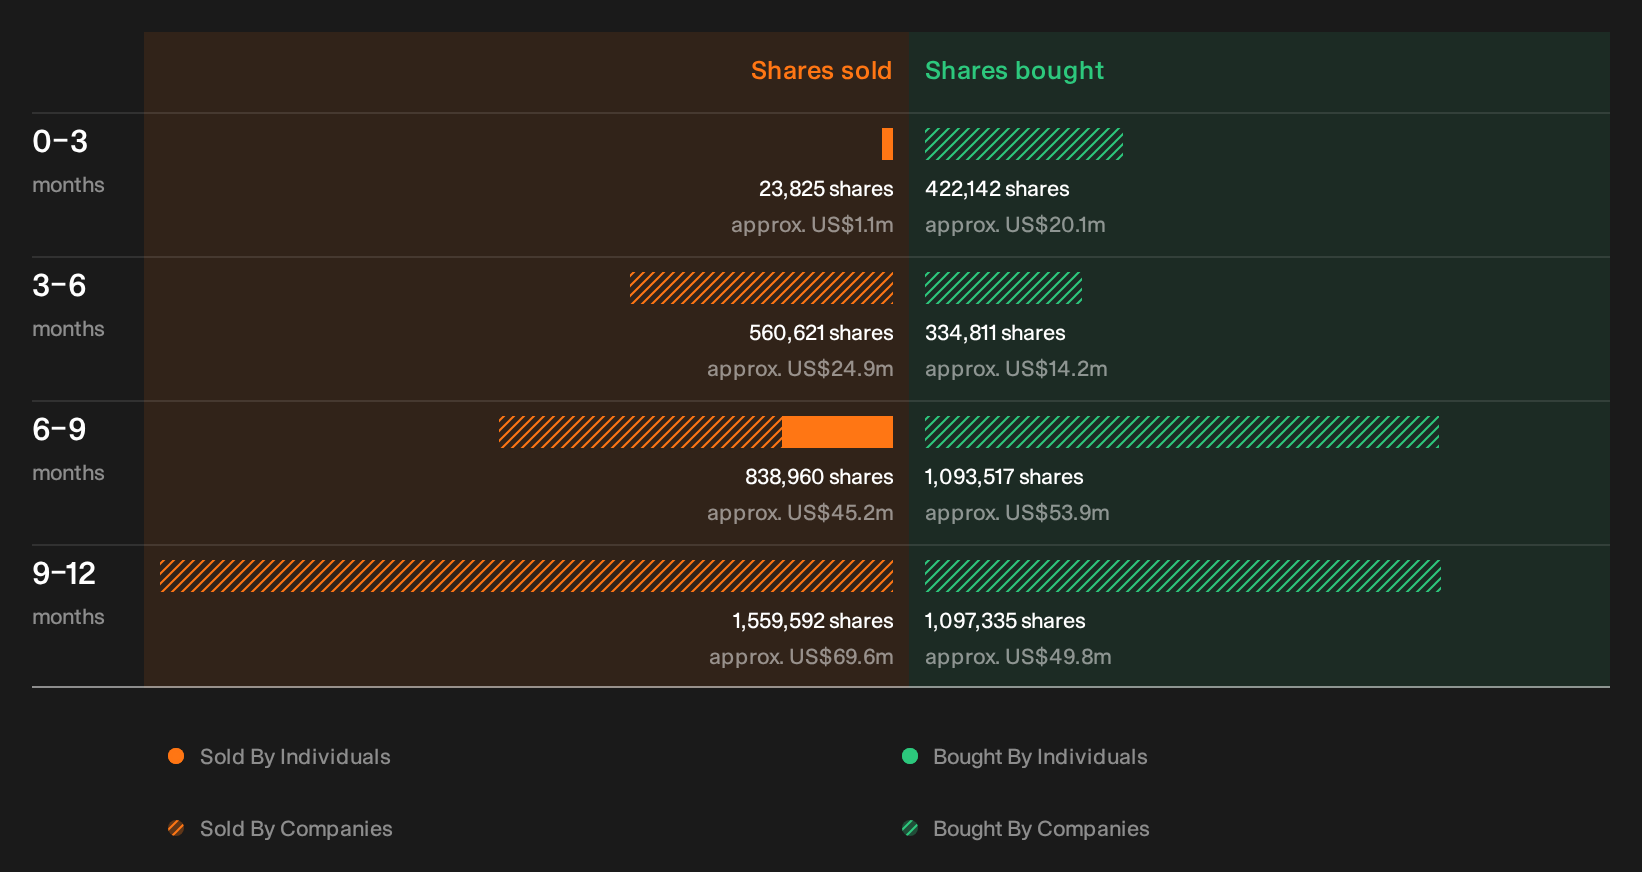Viewport: 1642px width, 872px height.
Task: Click the "approx. US$45.2m" amount
Action: (800, 513)
